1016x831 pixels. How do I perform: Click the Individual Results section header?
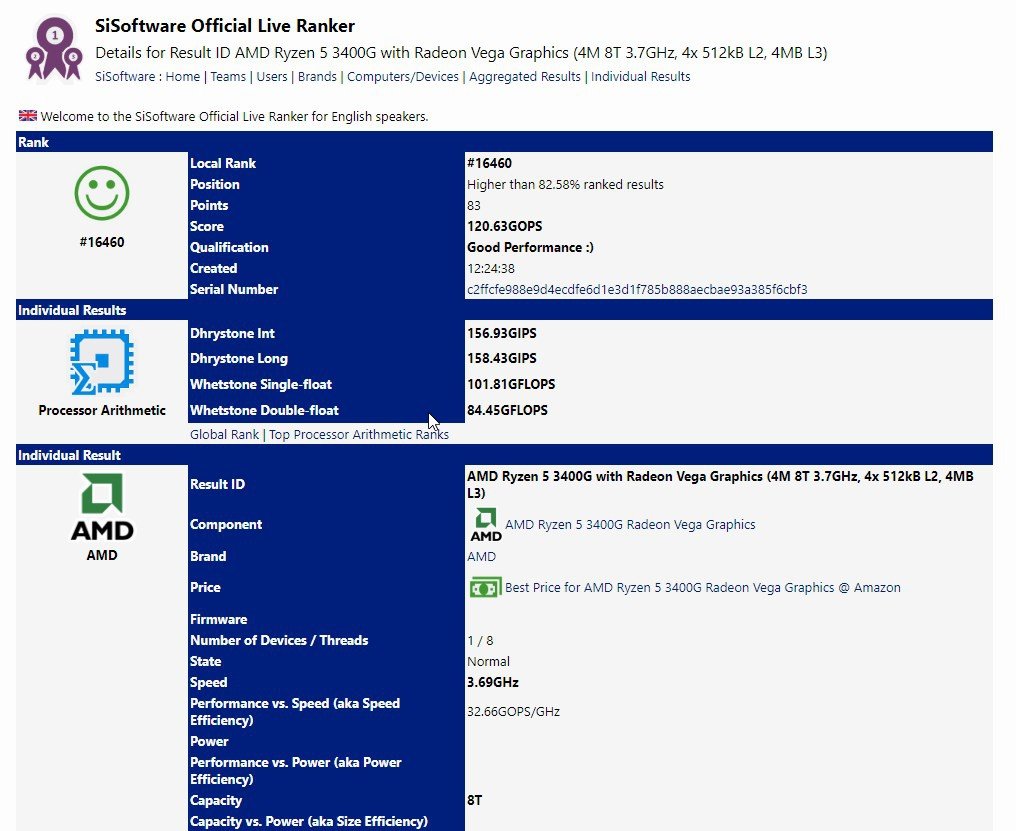tap(504, 310)
